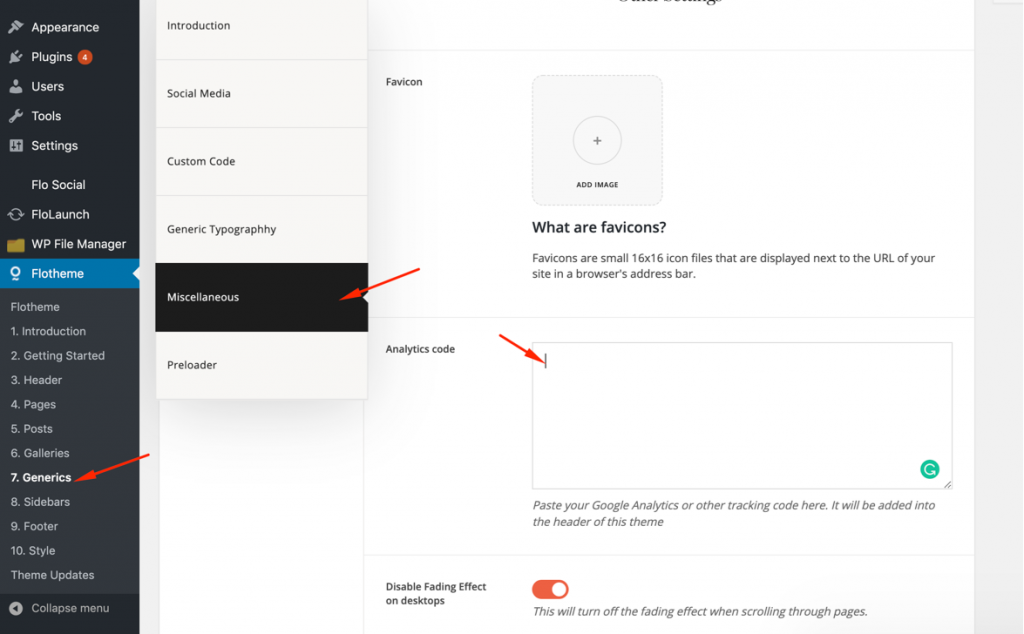This screenshot has height=634, width=1024.
Task: Click the Appearance paintbrush icon
Action: point(16,27)
